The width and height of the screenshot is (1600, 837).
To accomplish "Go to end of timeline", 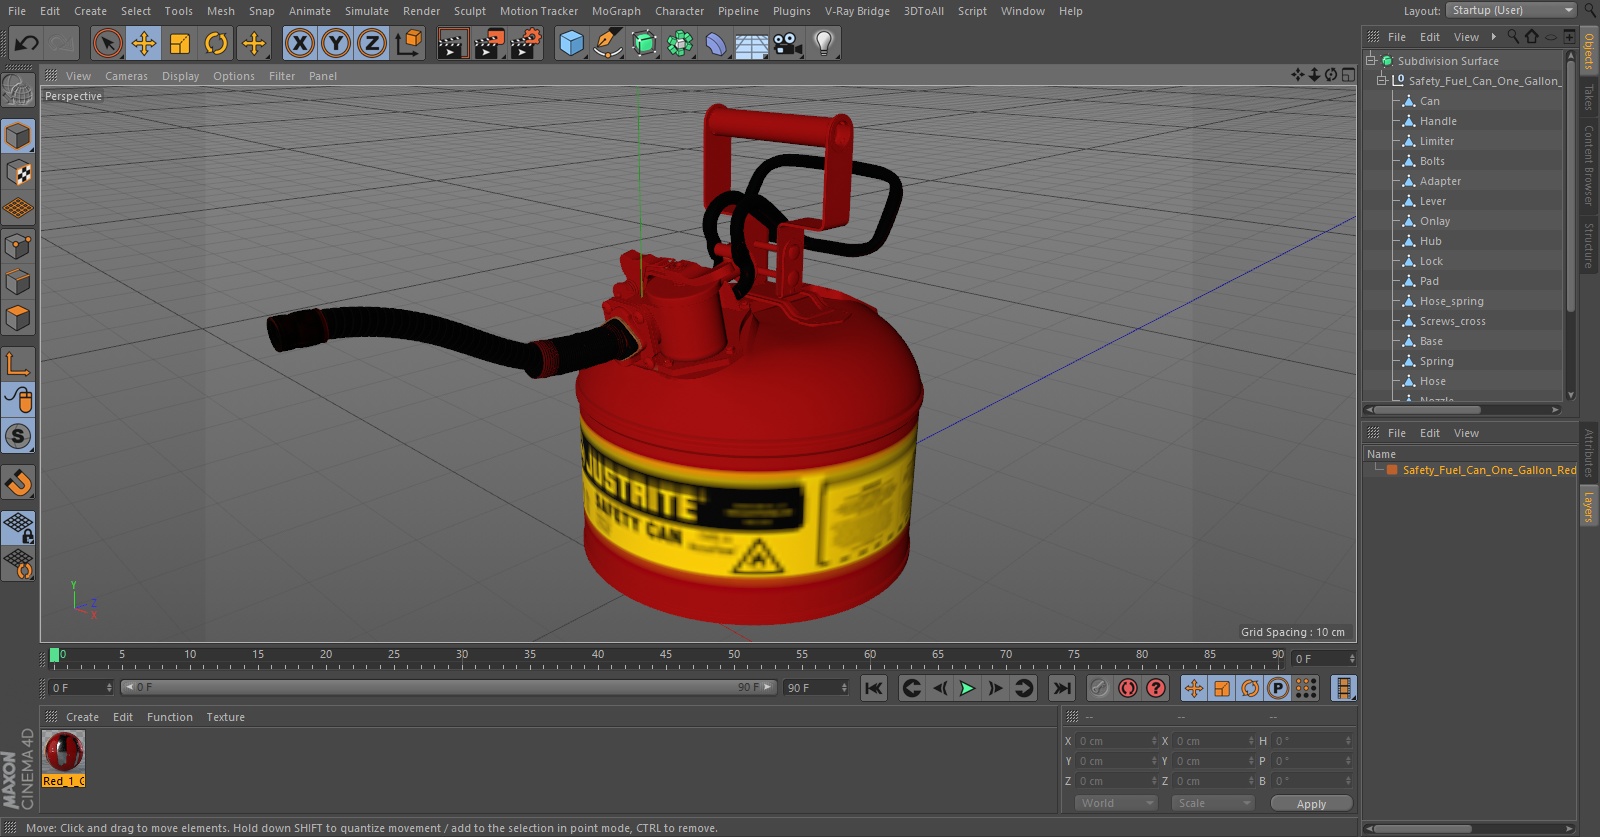I will coord(1062,688).
